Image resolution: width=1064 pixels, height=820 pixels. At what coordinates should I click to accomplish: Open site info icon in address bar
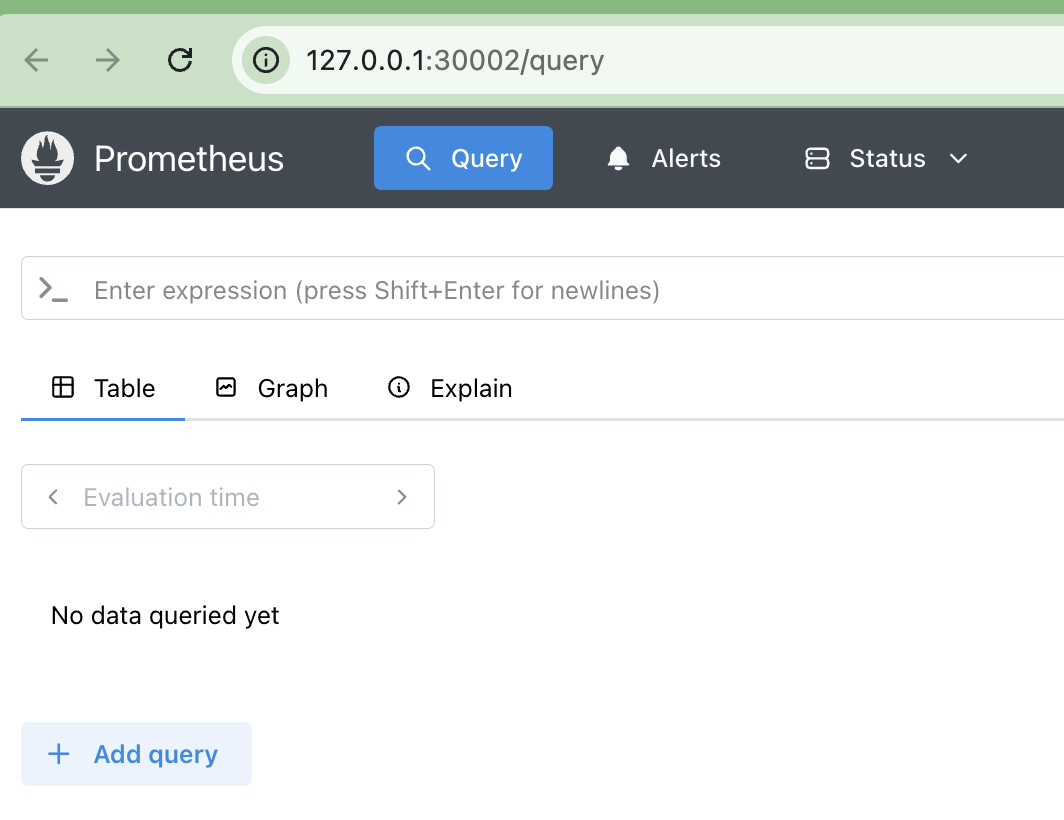(x=266, y=60)
